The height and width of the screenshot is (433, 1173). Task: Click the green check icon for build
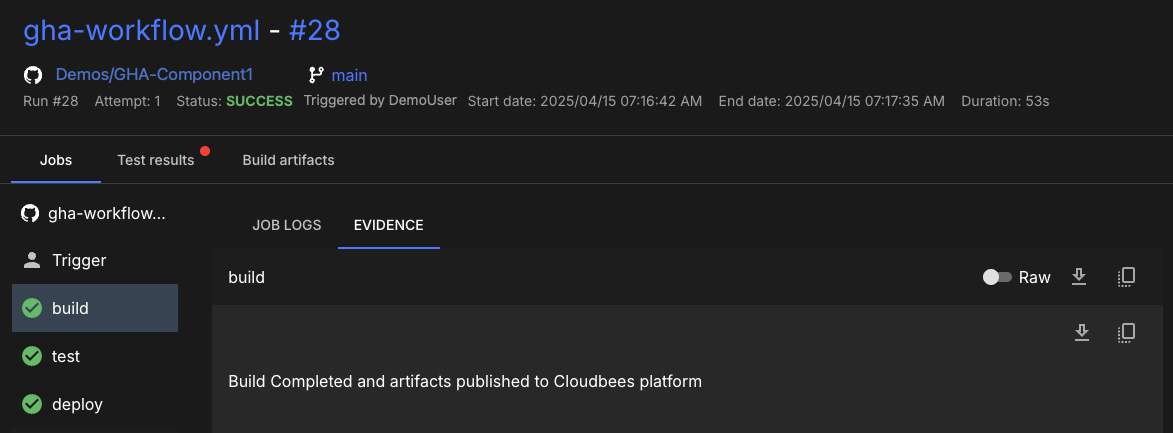click(32, 308)
